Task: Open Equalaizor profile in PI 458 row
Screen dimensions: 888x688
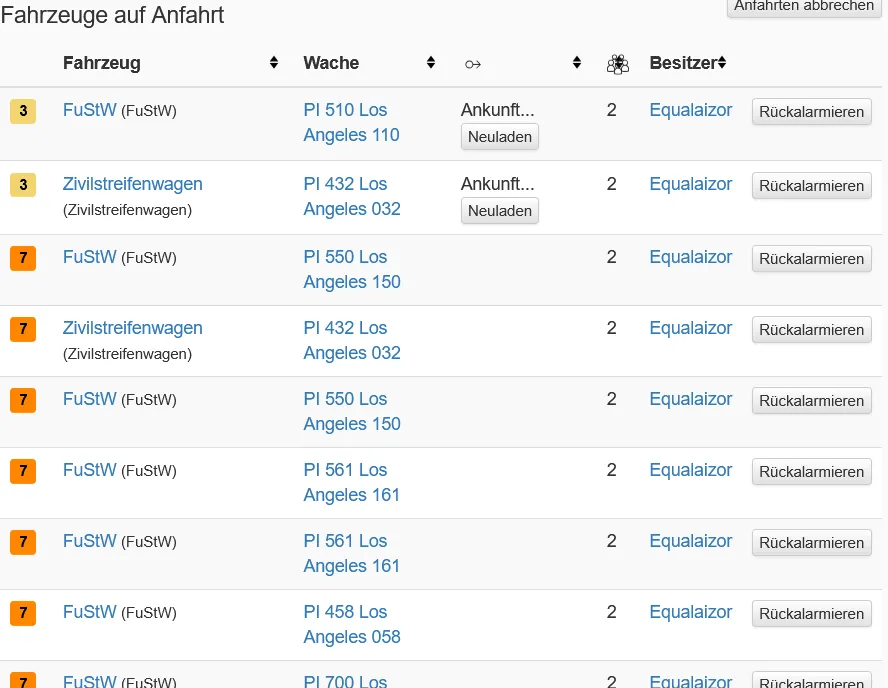Action: click(x=691, y=612)
